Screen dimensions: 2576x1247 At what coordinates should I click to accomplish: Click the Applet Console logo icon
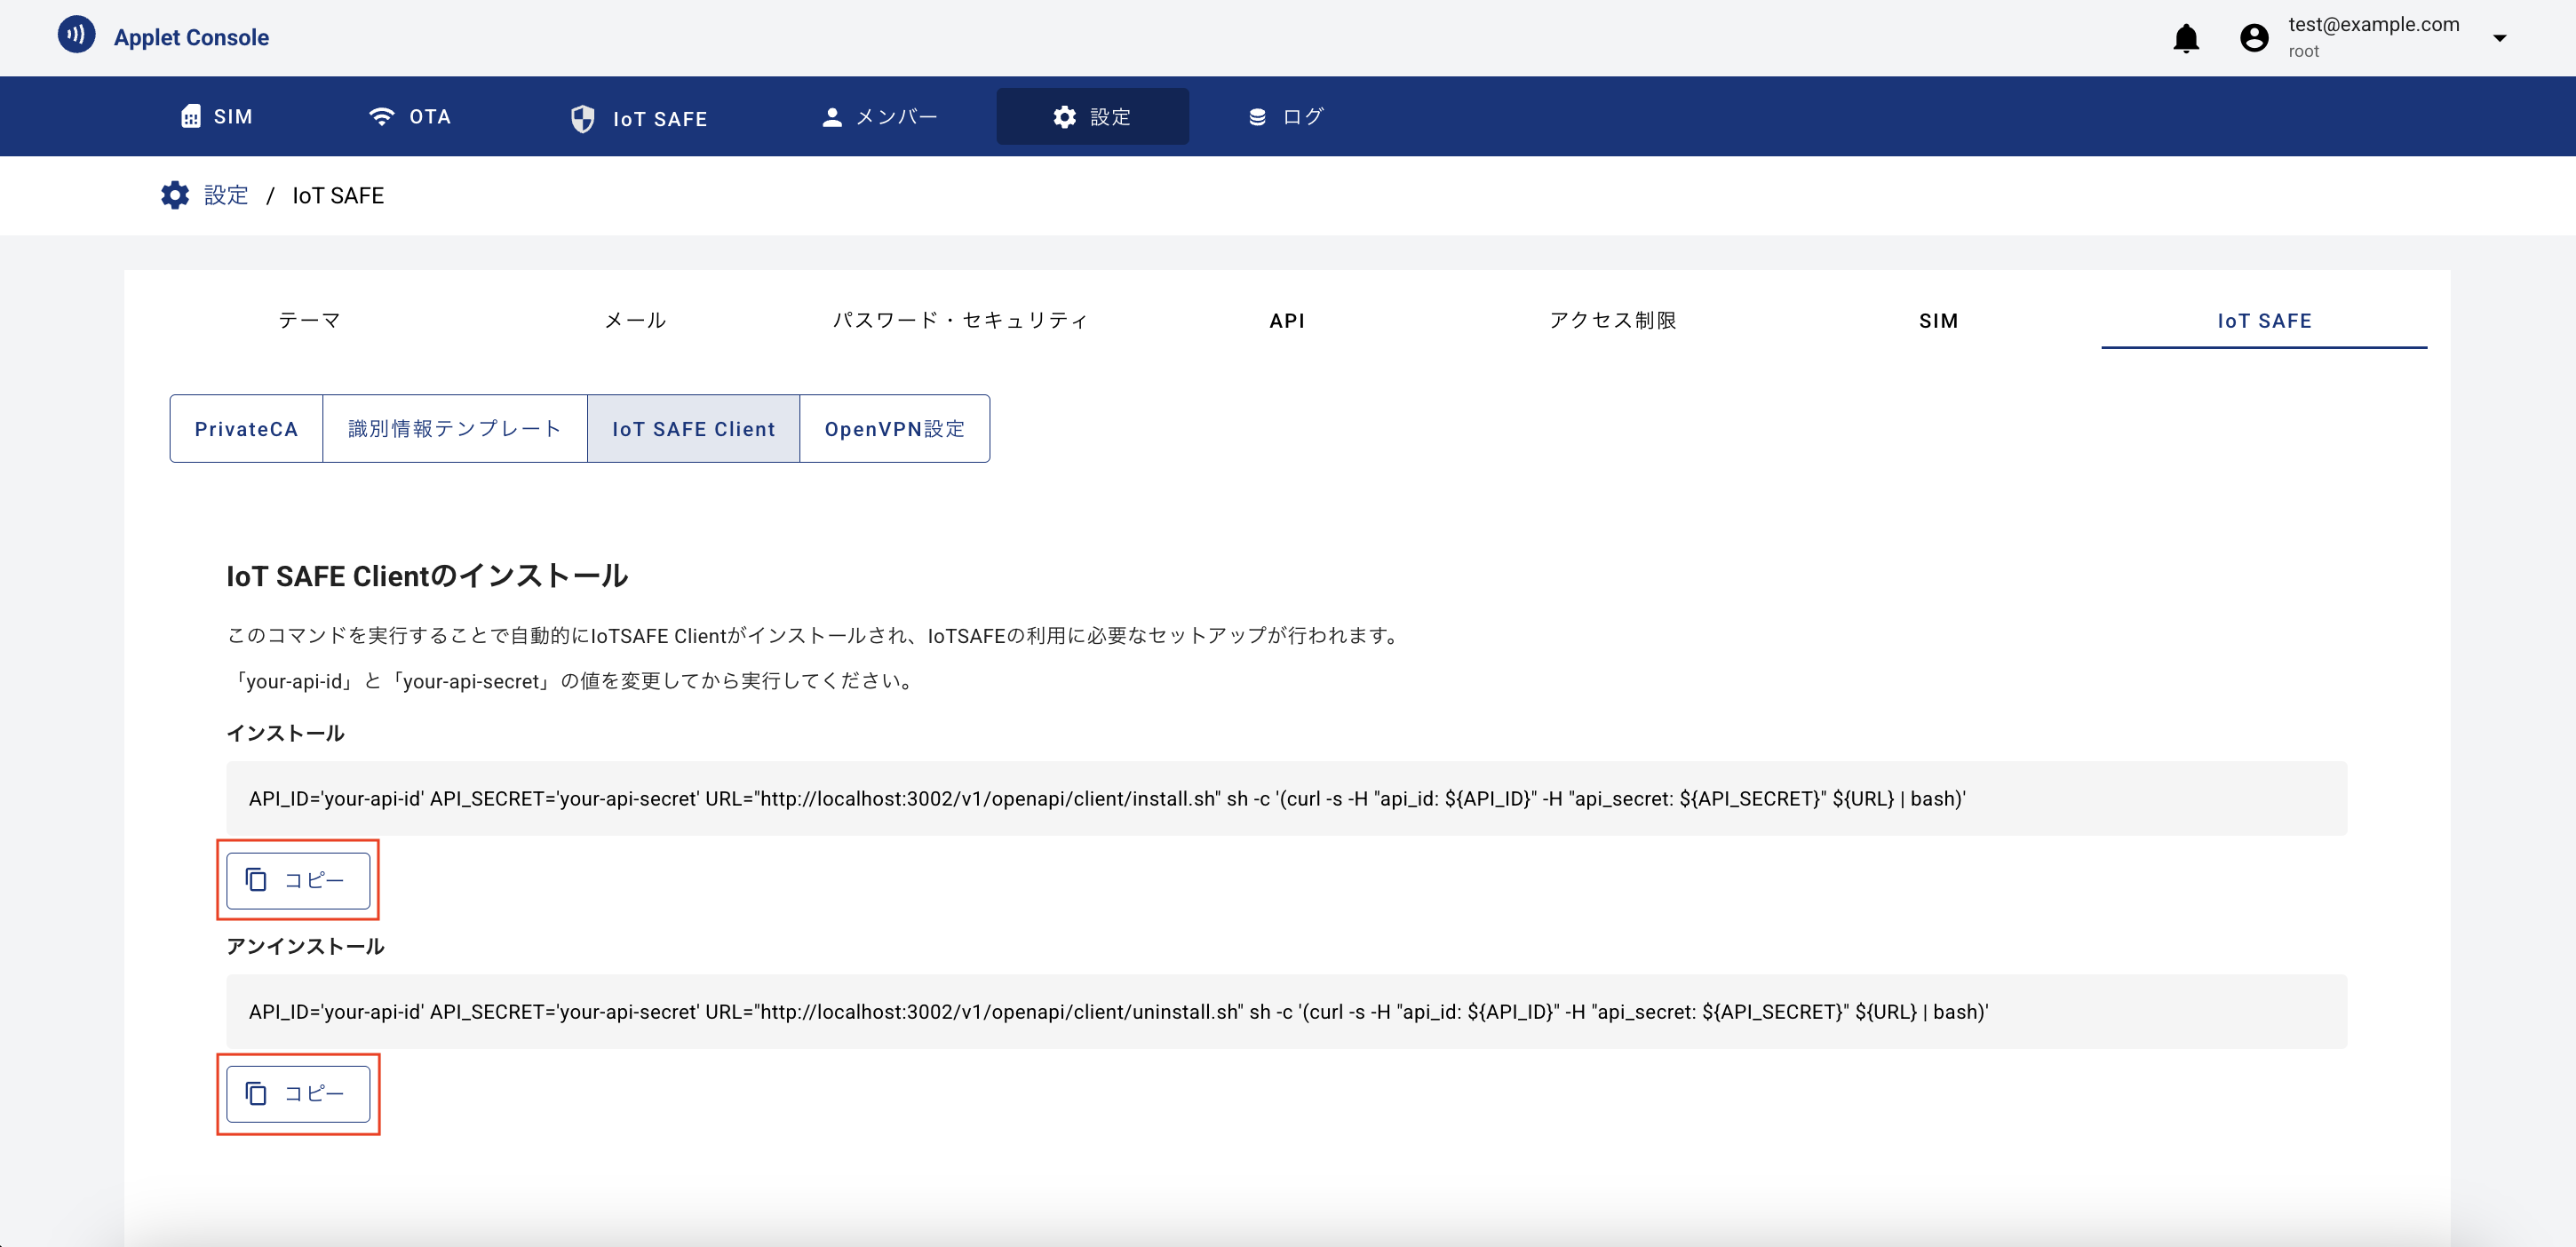tap(76, 35)
